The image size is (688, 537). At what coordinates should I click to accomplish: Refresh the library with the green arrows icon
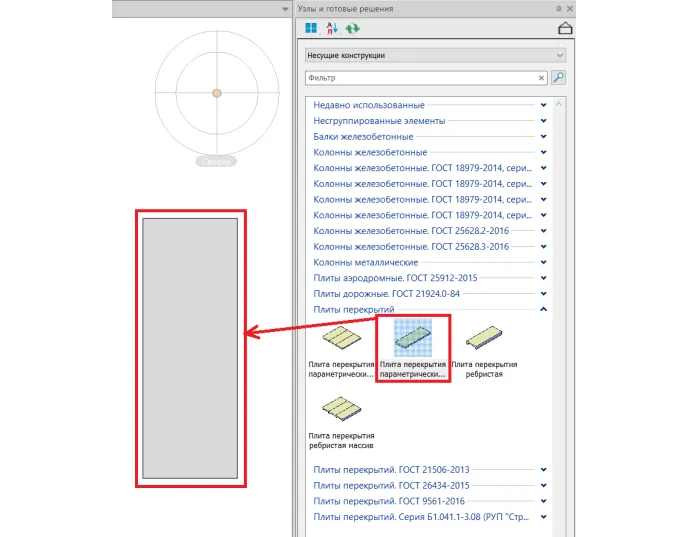pyautogui.click(x=352, y=29)
